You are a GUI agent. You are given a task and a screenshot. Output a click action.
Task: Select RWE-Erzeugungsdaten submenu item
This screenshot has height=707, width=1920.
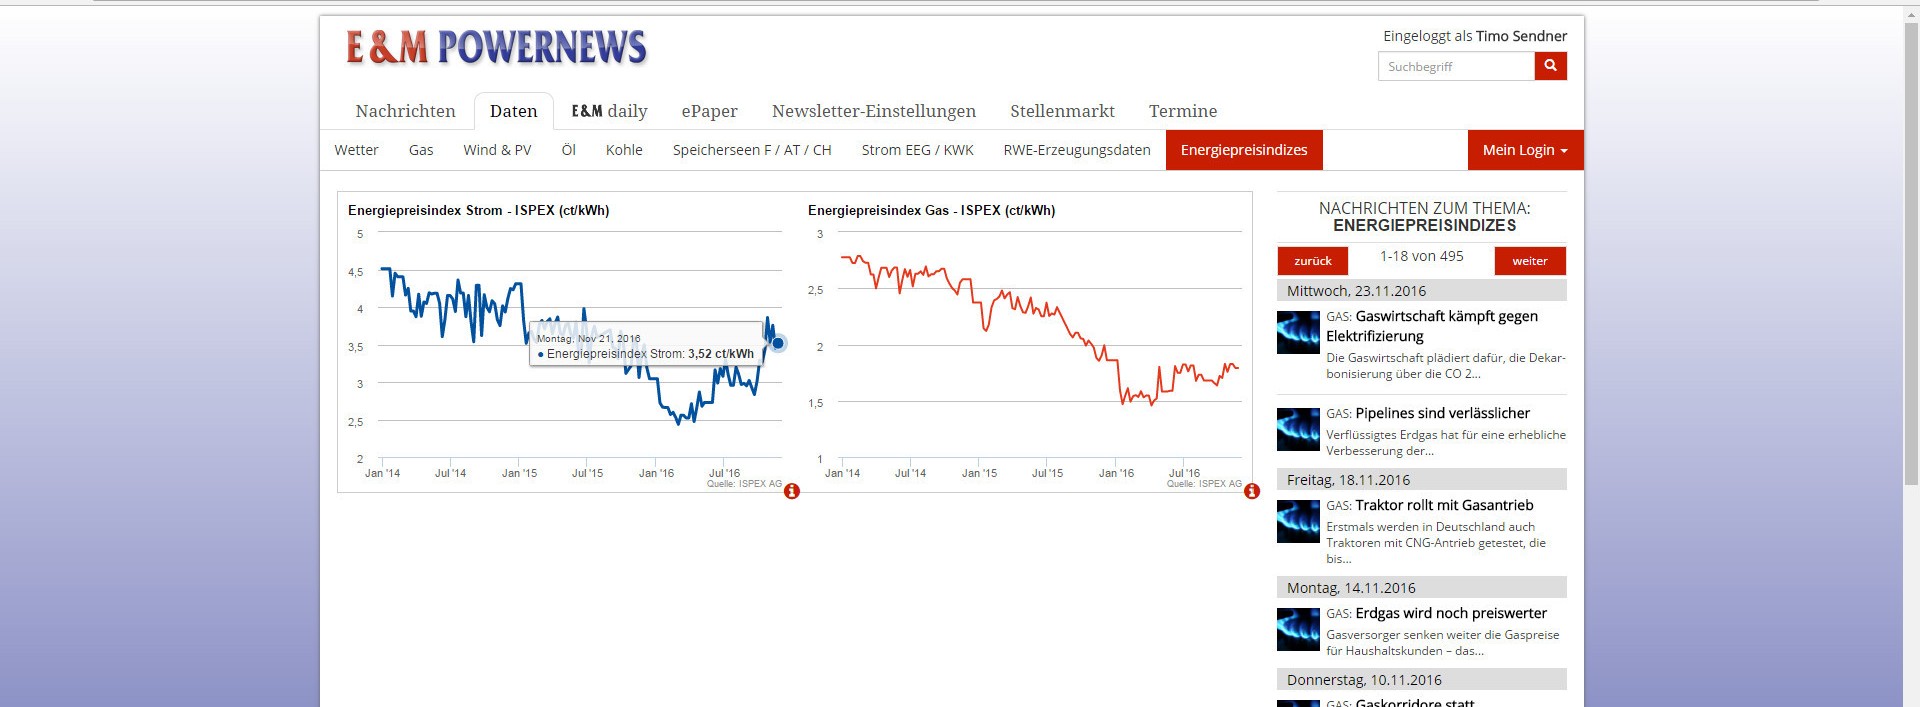pyautogui.click(x=1077, y=150)
